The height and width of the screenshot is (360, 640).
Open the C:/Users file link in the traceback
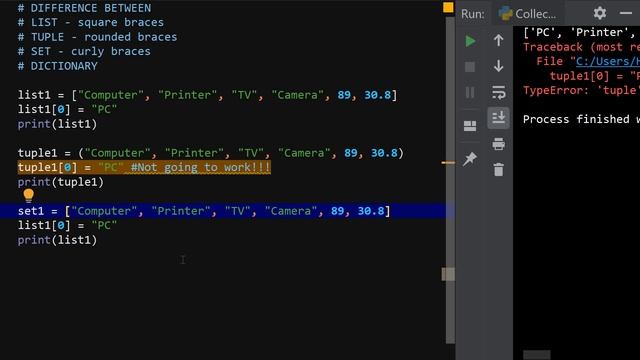[608, 61]
